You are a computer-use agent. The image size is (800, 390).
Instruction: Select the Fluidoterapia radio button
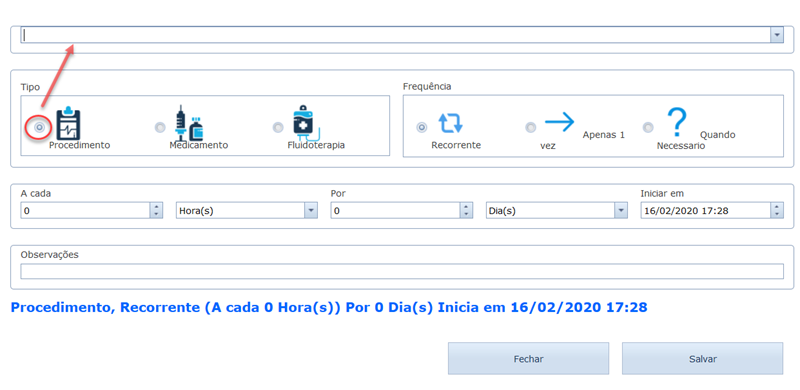pos(278,127)
